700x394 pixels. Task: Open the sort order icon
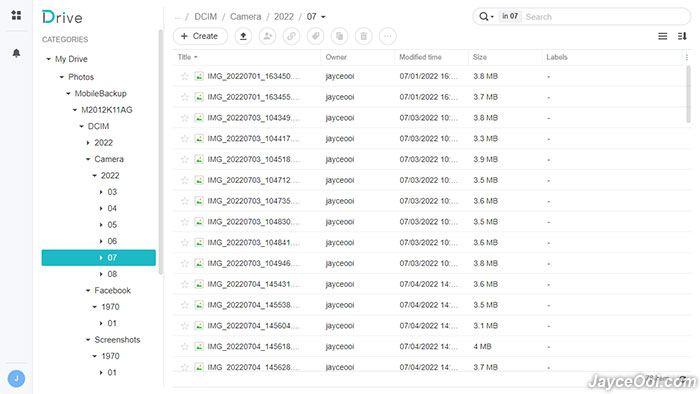tap(682, 36)
